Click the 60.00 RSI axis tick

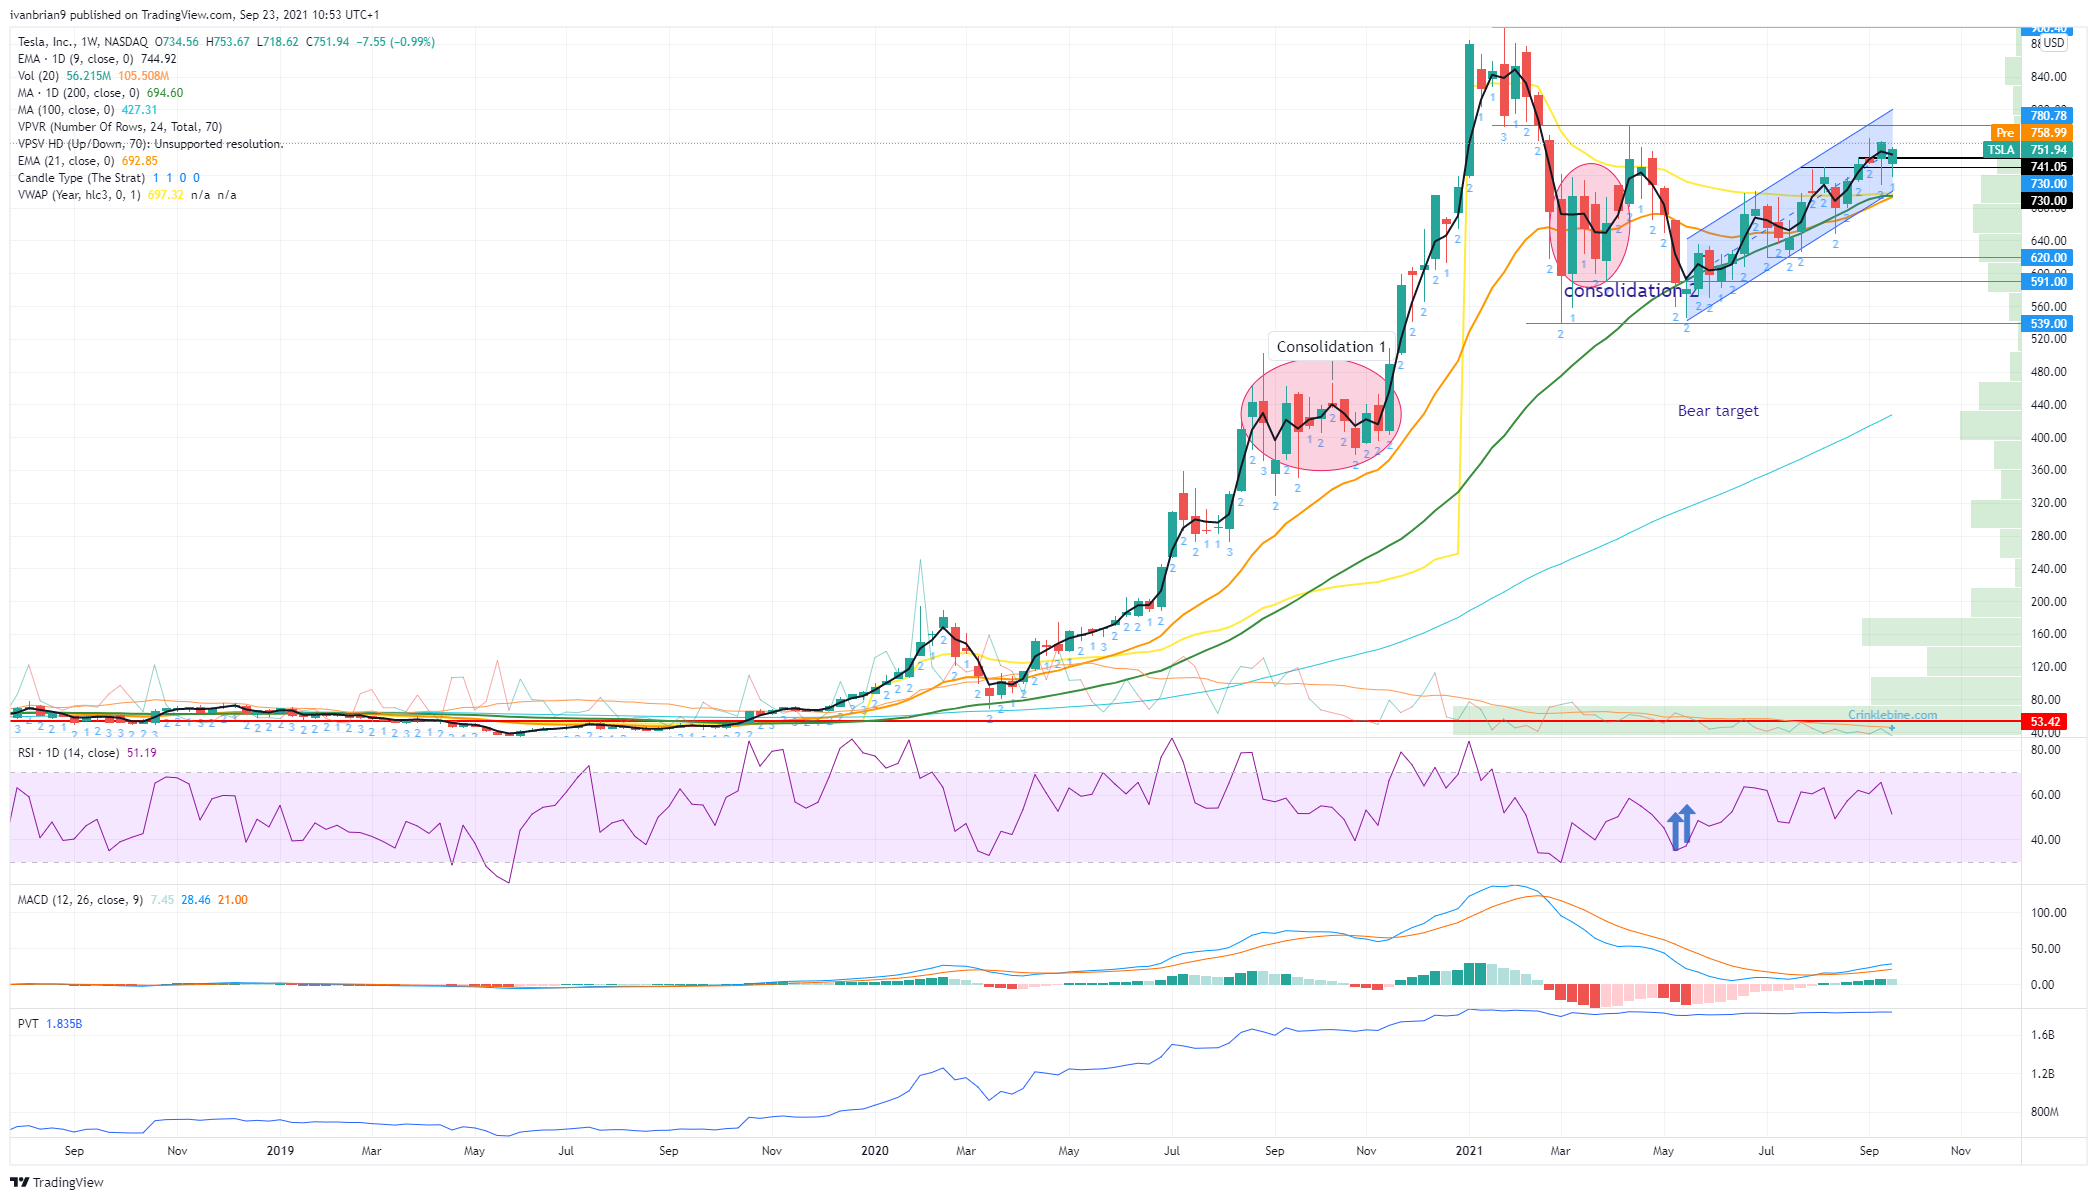coord(2045,795)
